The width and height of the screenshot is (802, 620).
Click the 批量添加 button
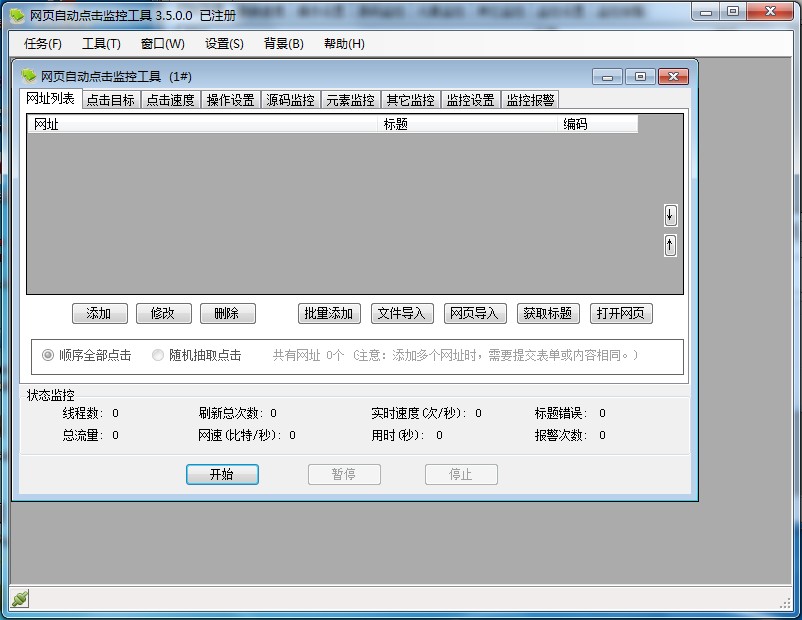click(x=329, y=314)
